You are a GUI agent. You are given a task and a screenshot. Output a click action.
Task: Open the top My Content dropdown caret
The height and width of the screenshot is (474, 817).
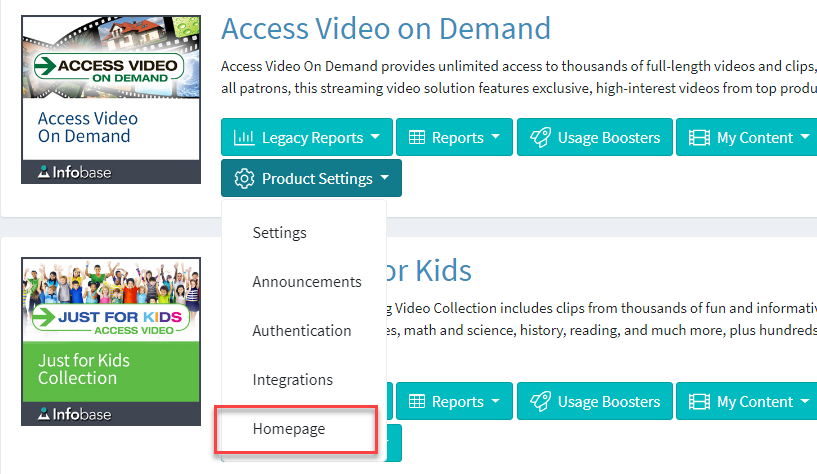805,137
